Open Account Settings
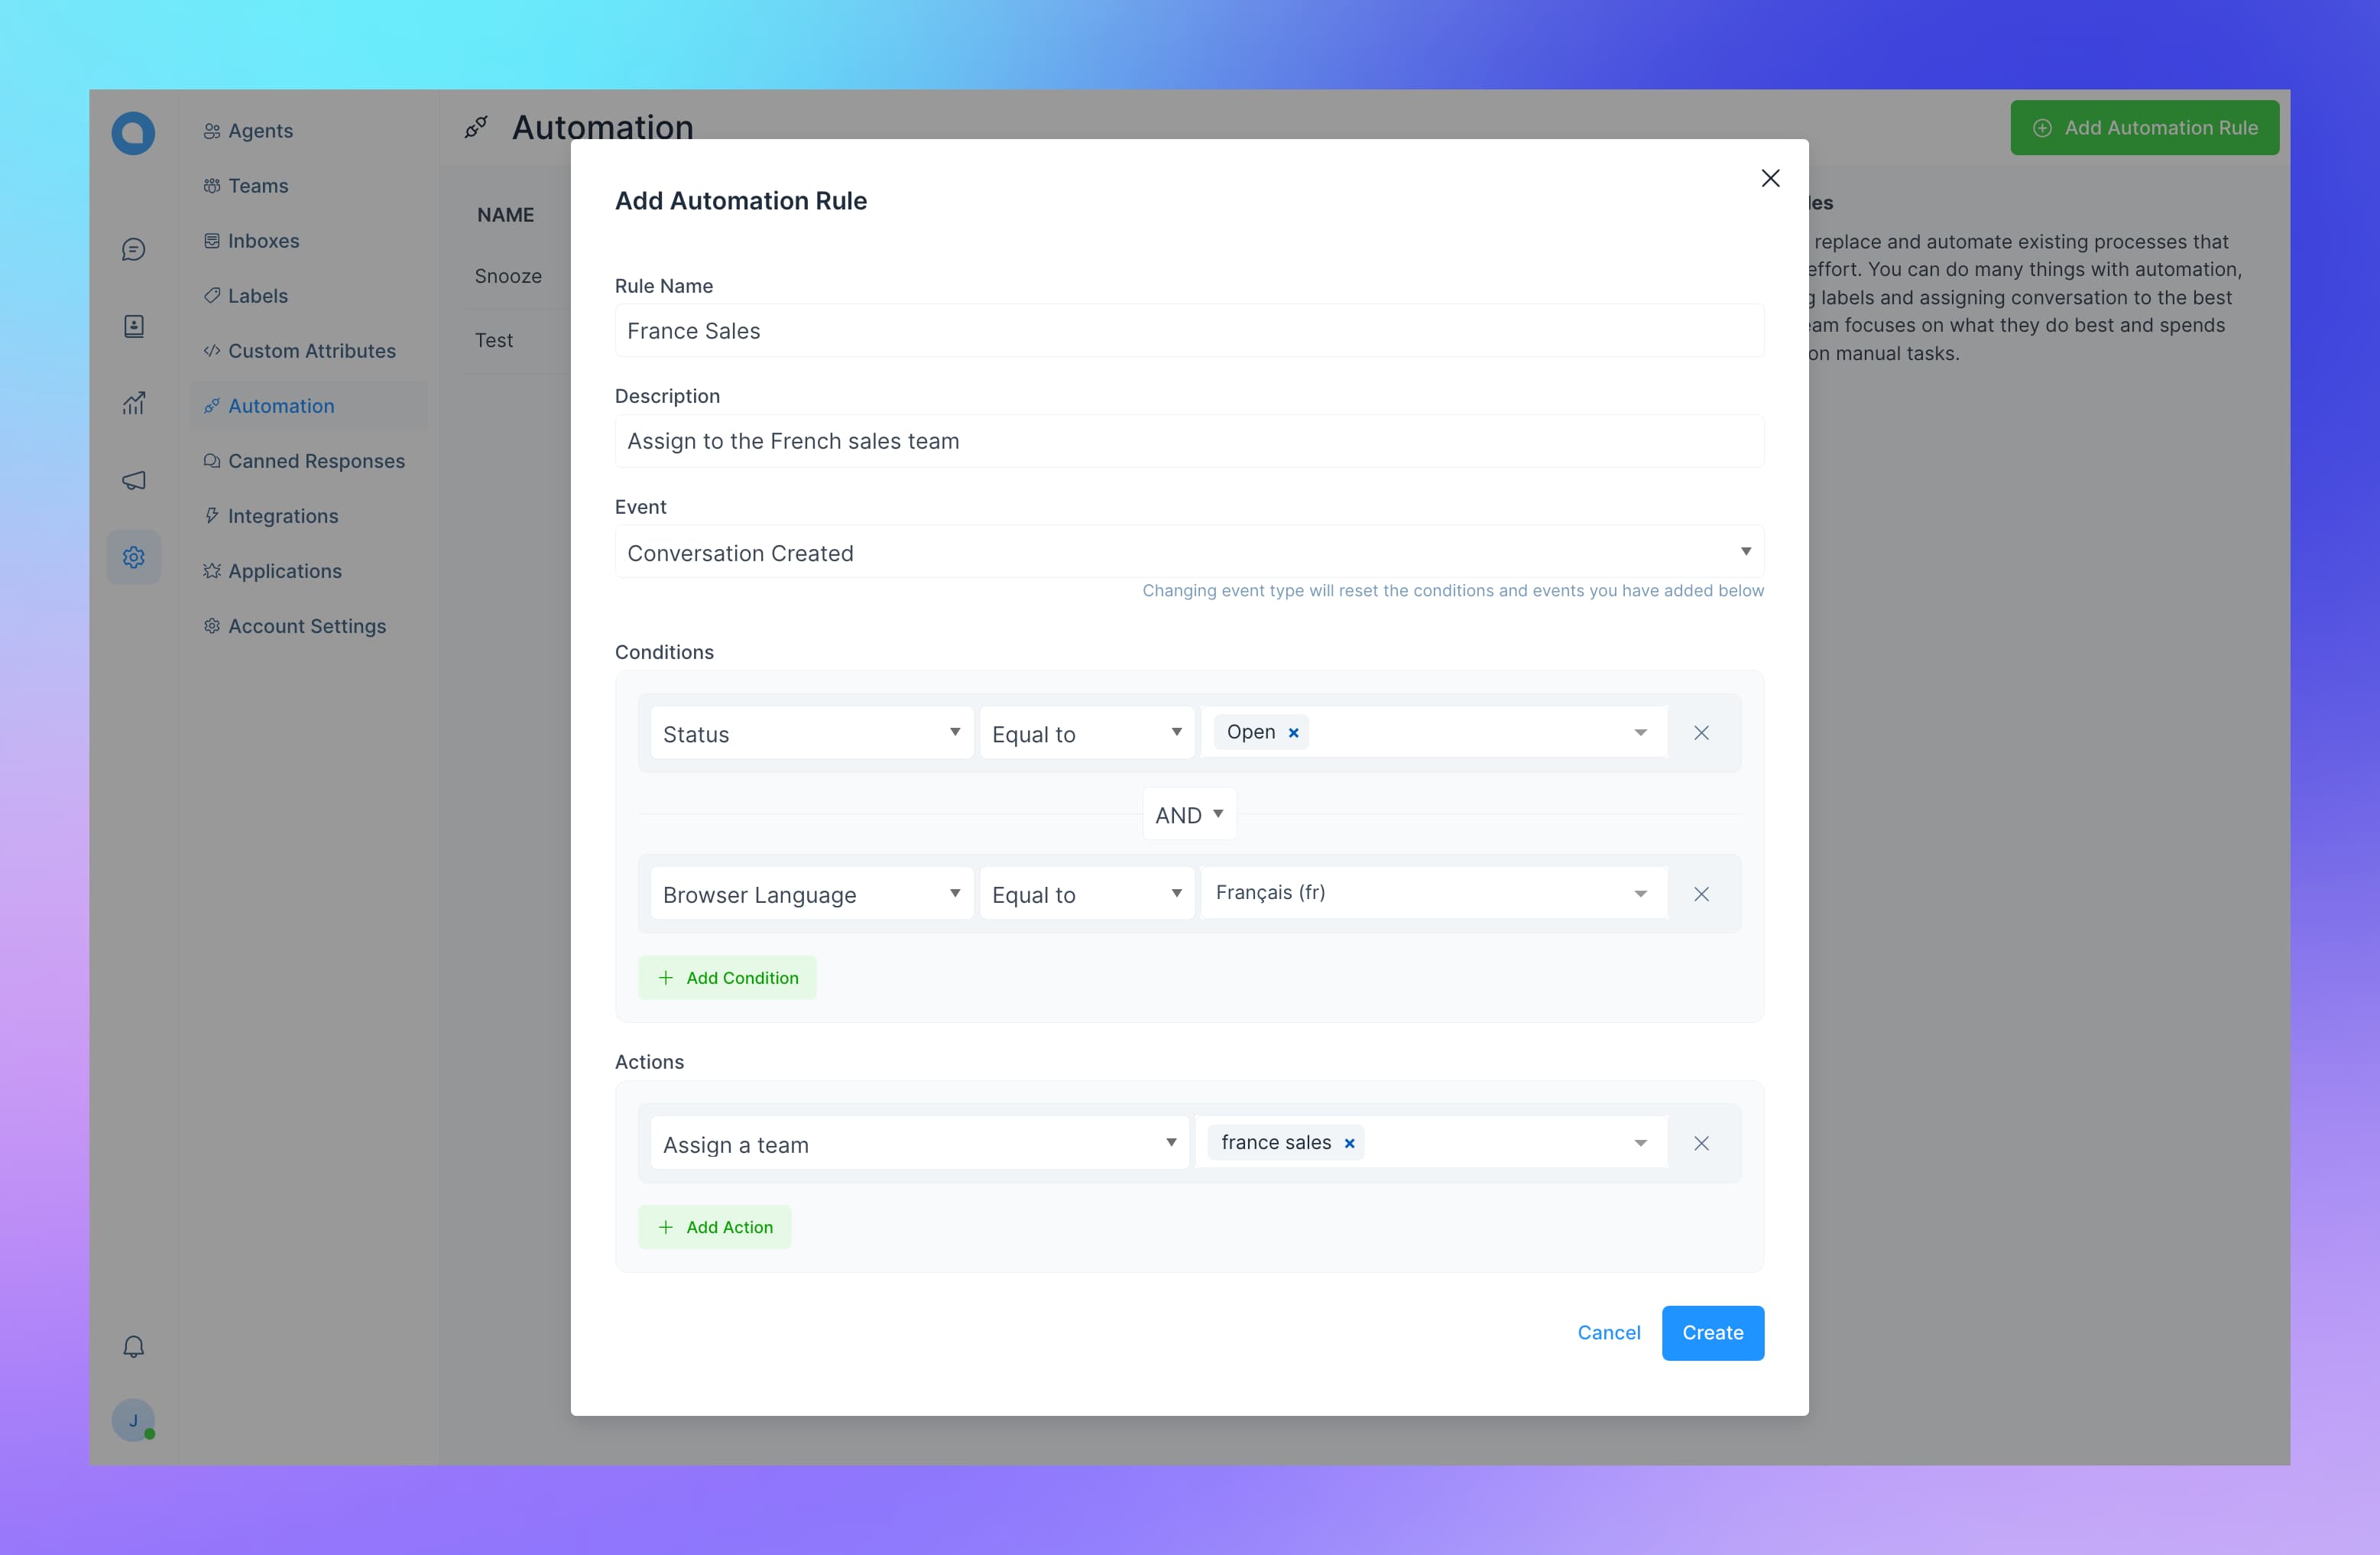The height and width of the screenshot is (1555, 2380). pos(305,625)
